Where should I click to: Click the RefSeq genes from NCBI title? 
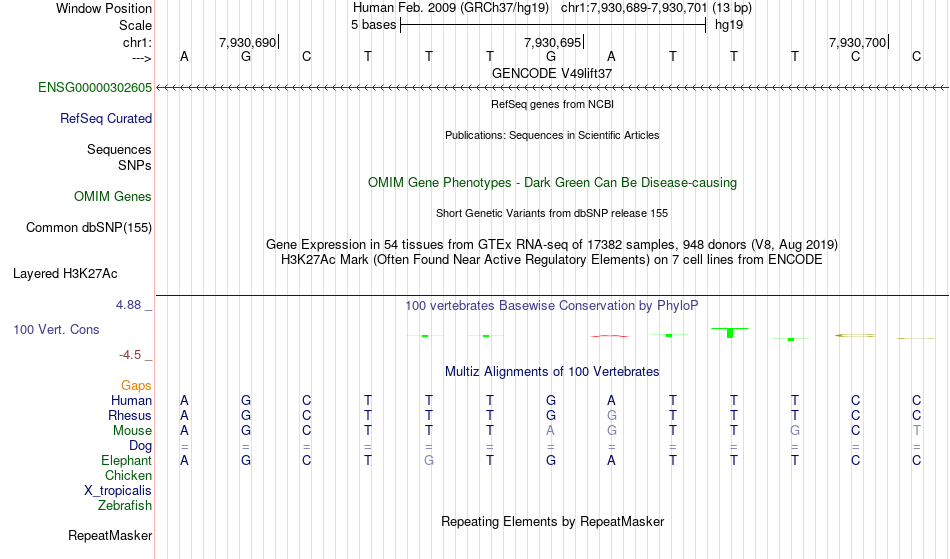(552, 104)
